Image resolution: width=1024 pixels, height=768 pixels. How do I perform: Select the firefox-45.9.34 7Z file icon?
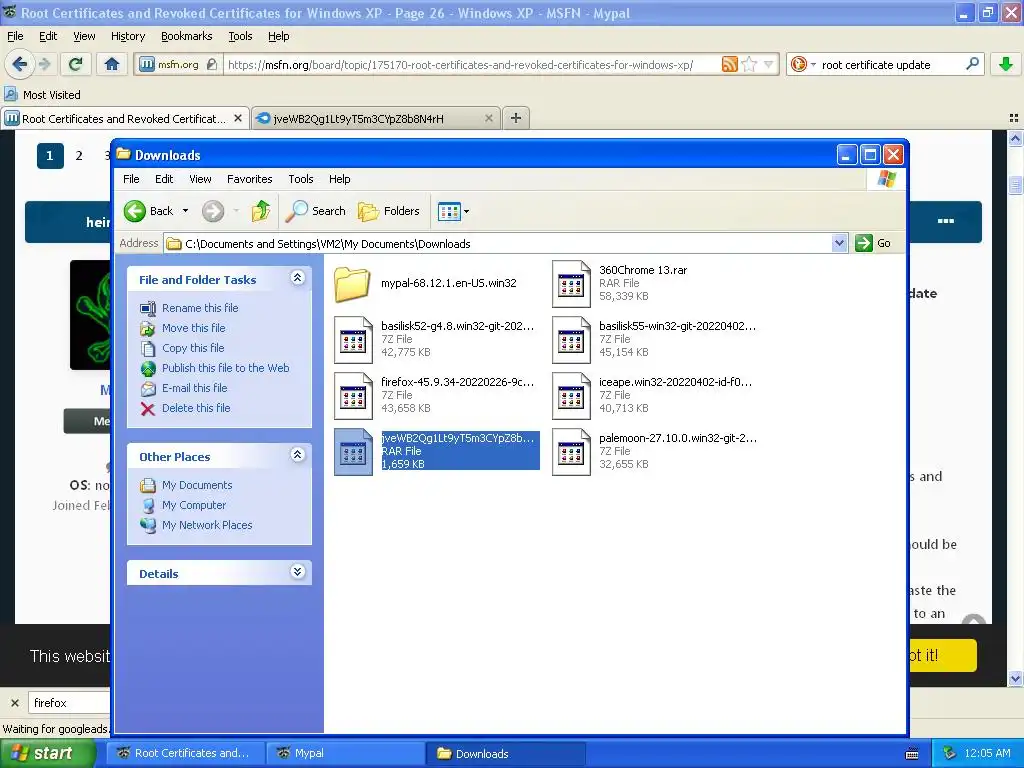(x=353, y=396)
